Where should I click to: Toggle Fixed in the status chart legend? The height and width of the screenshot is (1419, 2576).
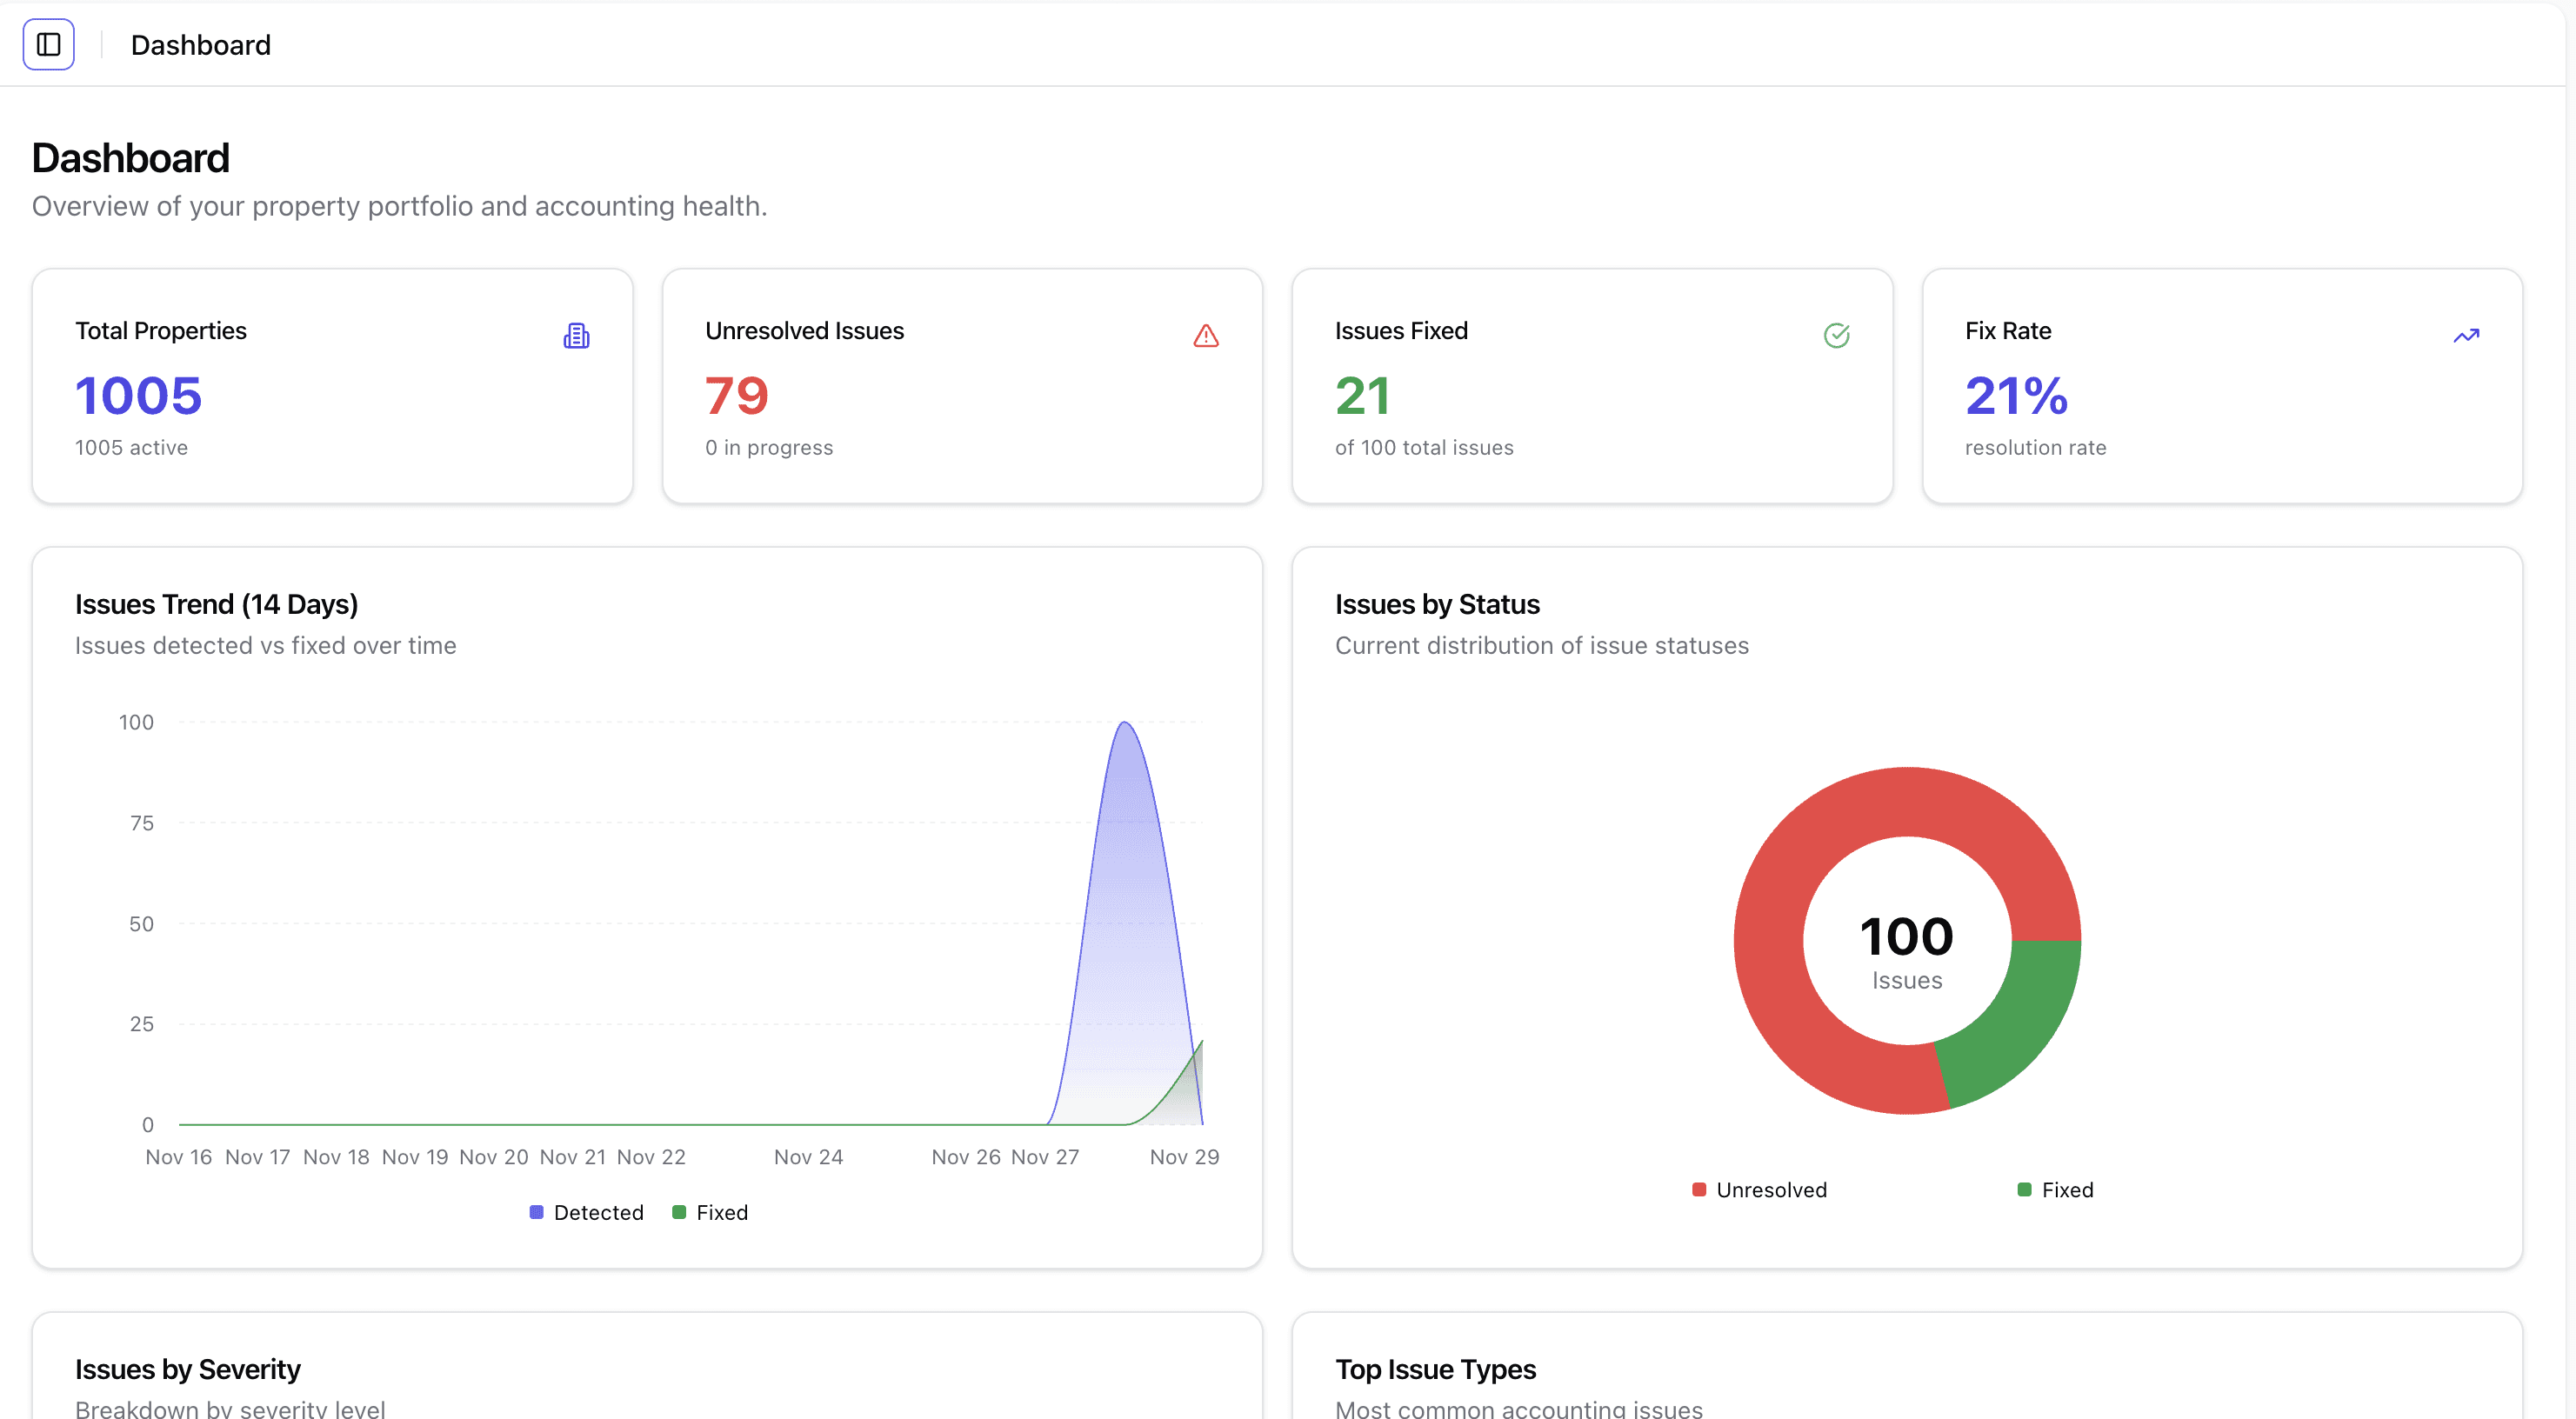(x=2055, y=1189)
